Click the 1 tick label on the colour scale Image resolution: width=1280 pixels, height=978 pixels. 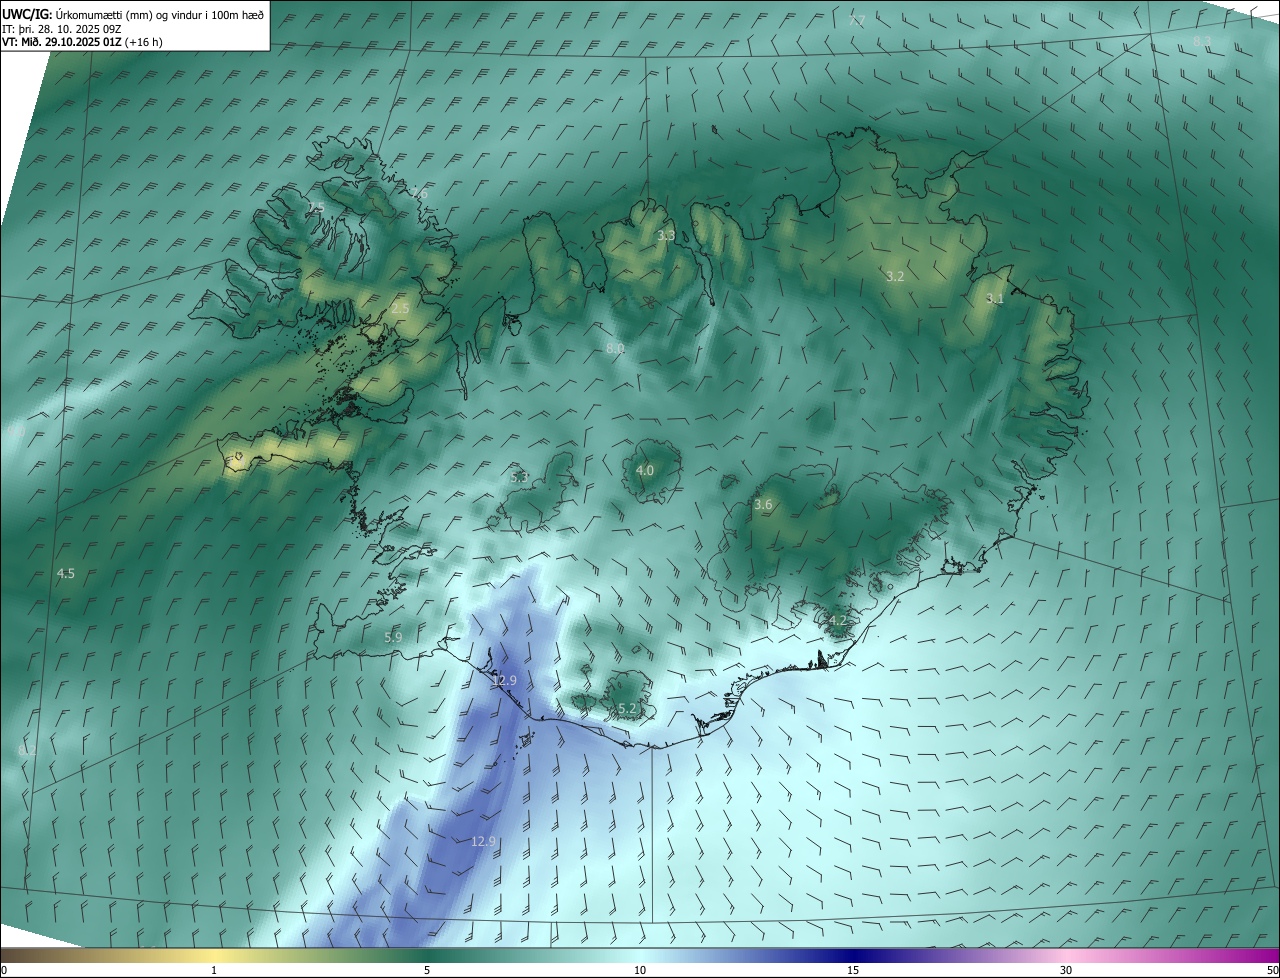click(x=214, y=970)
